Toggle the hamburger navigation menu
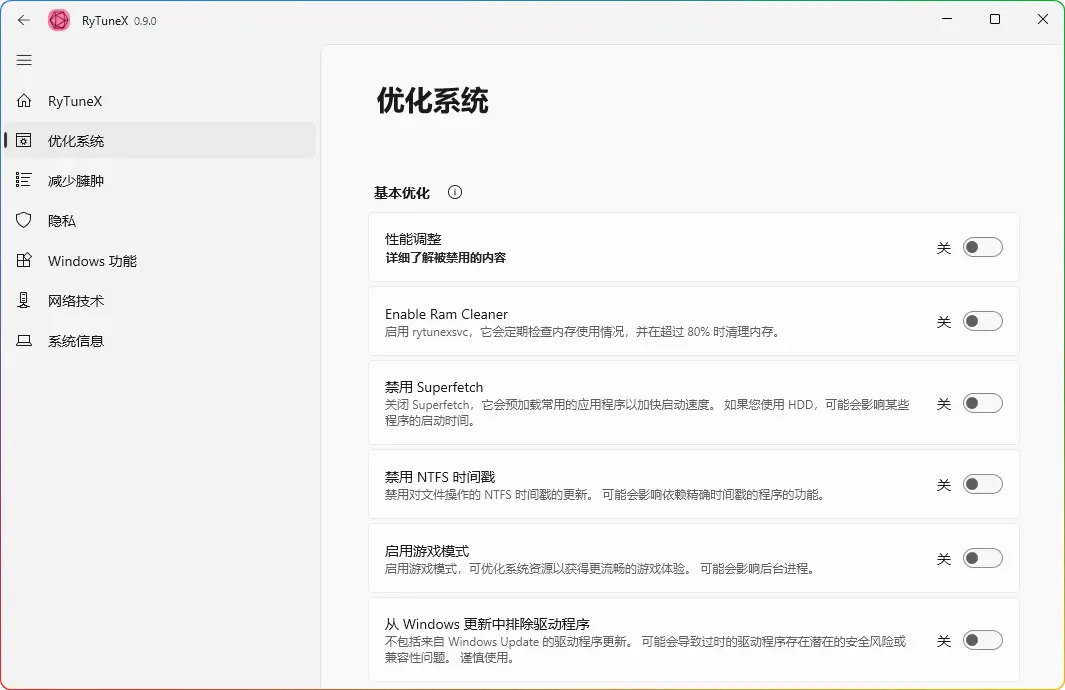The height and width of the screenshot is (690, 1065). click(x=24, y=60)
